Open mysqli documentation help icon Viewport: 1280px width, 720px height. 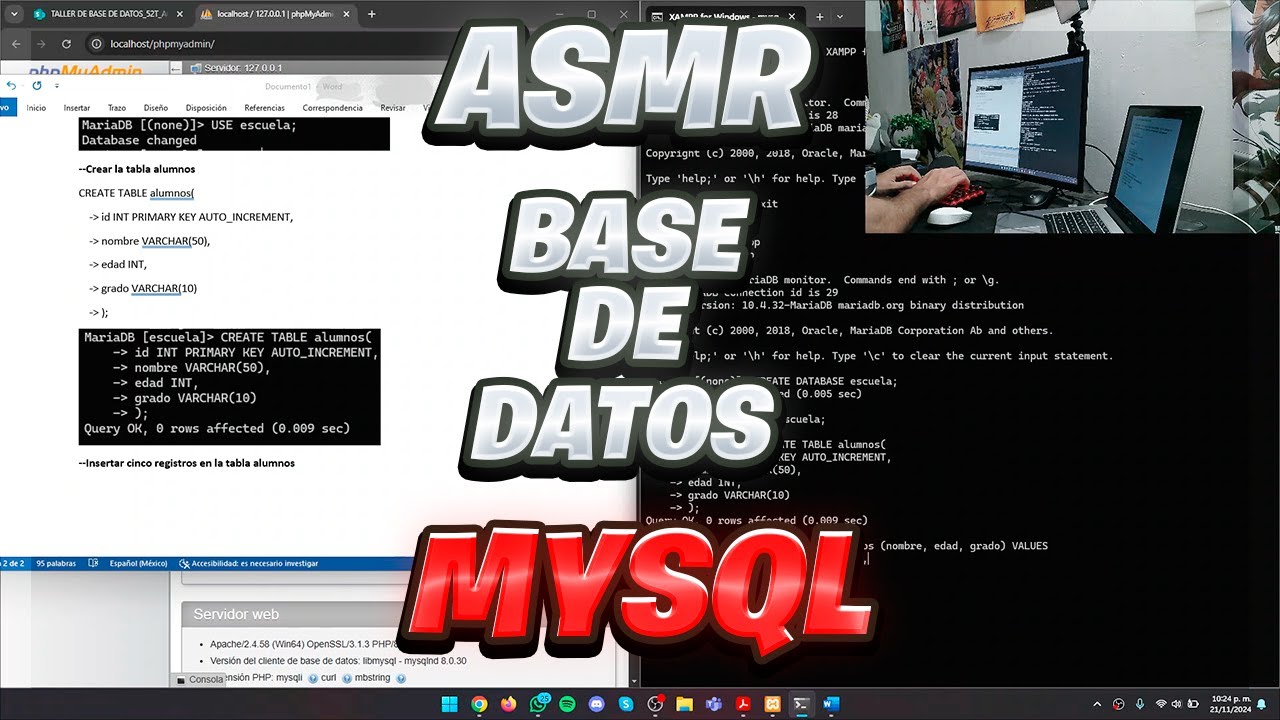click(313, 678)
